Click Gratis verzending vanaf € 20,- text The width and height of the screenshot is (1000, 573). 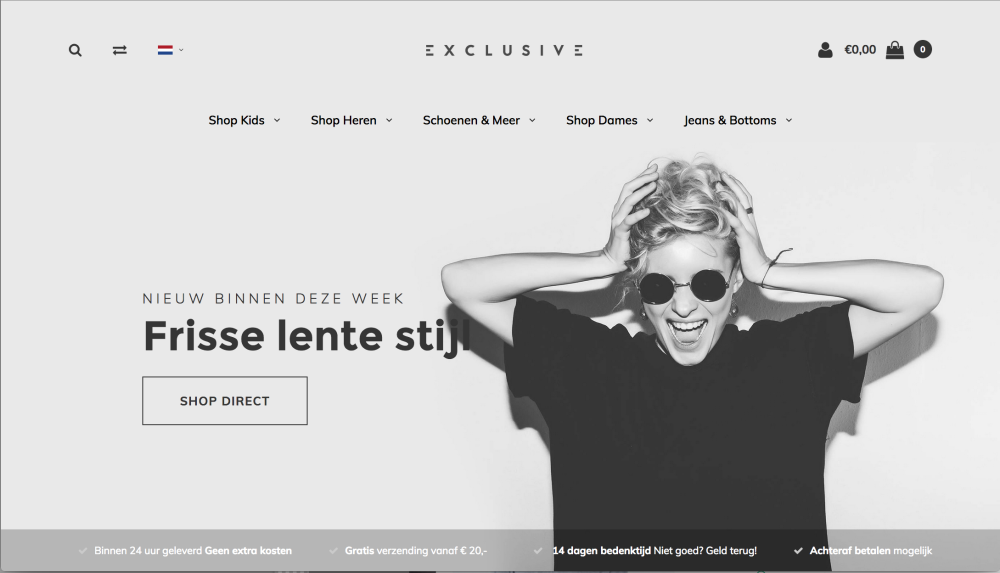(x=416, y=550)
